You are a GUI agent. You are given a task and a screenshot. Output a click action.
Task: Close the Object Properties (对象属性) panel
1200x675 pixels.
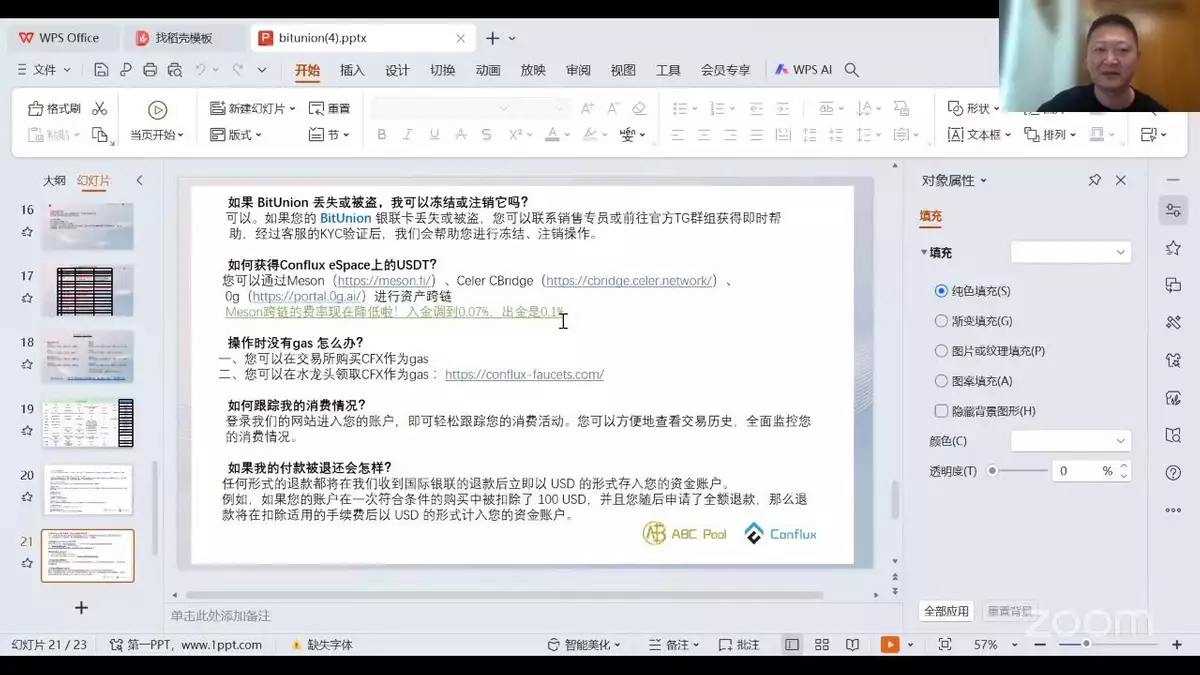pyautogui.click(x=1121, y=180)
